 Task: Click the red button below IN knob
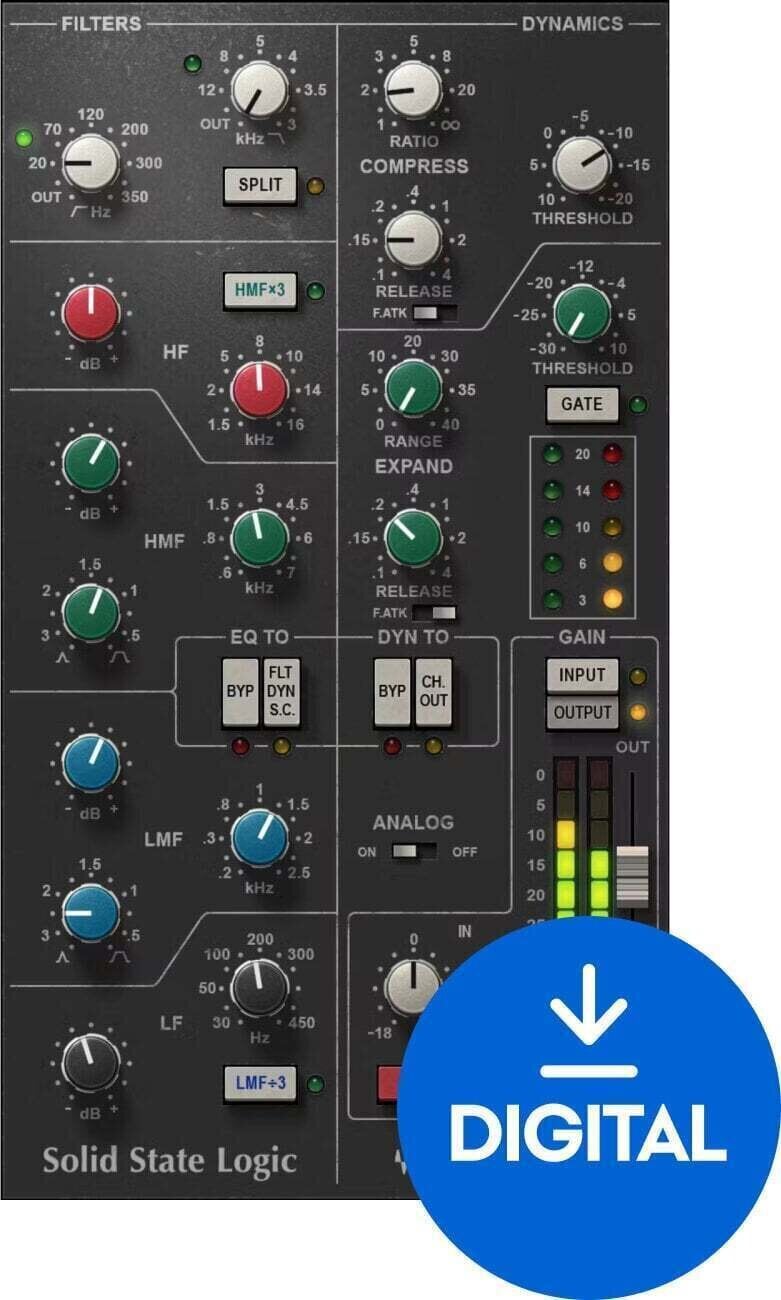[x=388, y=1085]
